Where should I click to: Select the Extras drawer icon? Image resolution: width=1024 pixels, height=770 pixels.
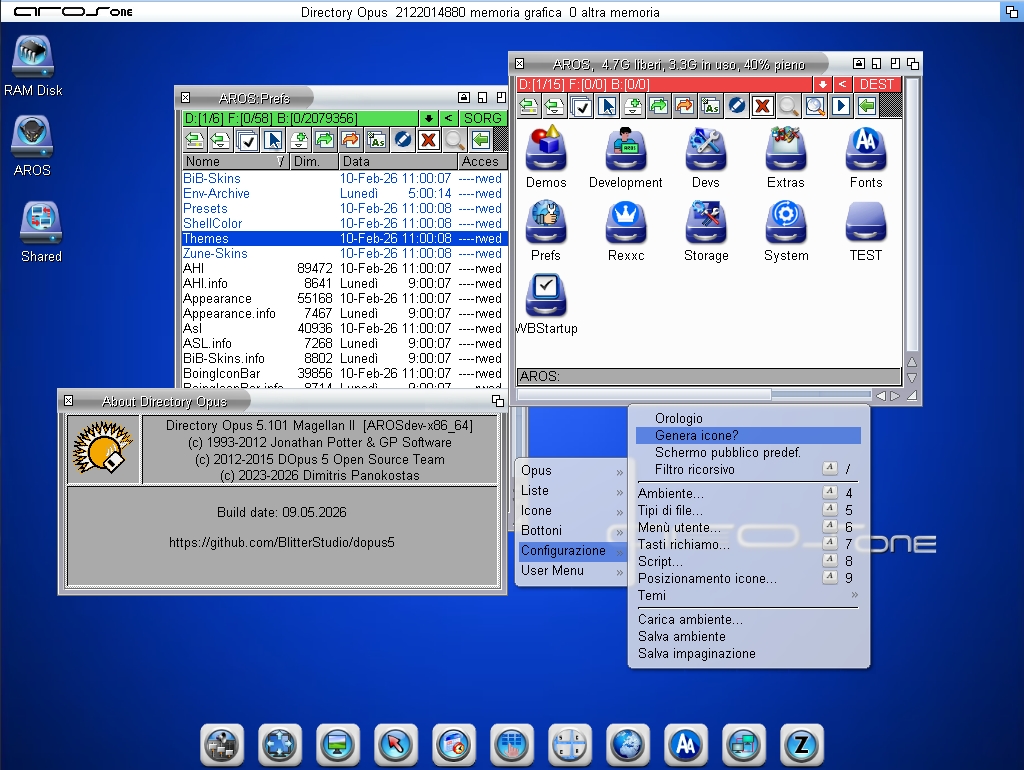pyautogui.click(x=786, y=157)
